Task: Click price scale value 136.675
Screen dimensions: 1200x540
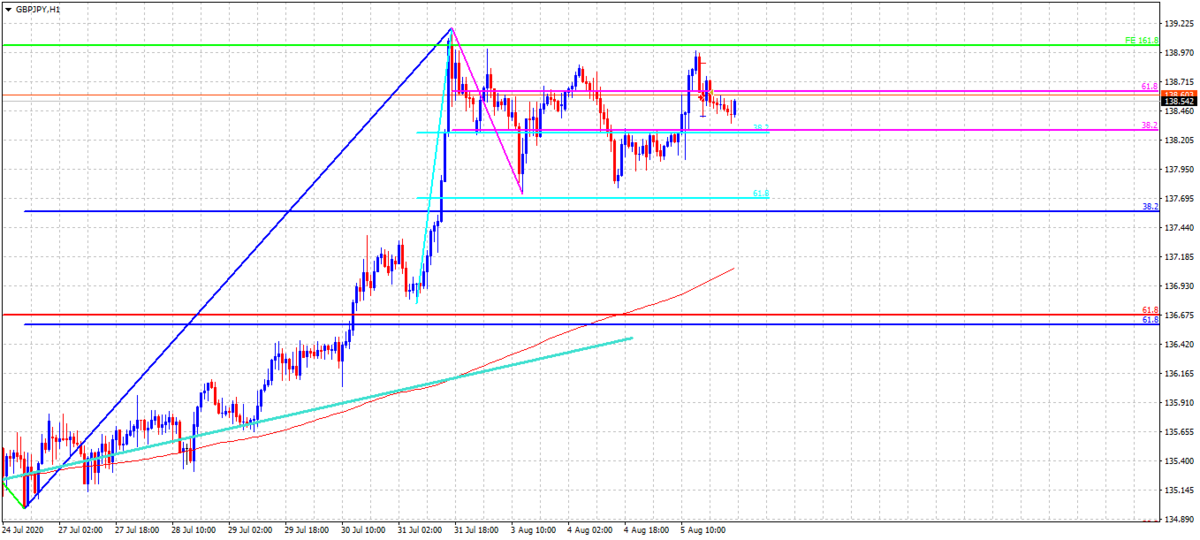Action: point(1179,316)
